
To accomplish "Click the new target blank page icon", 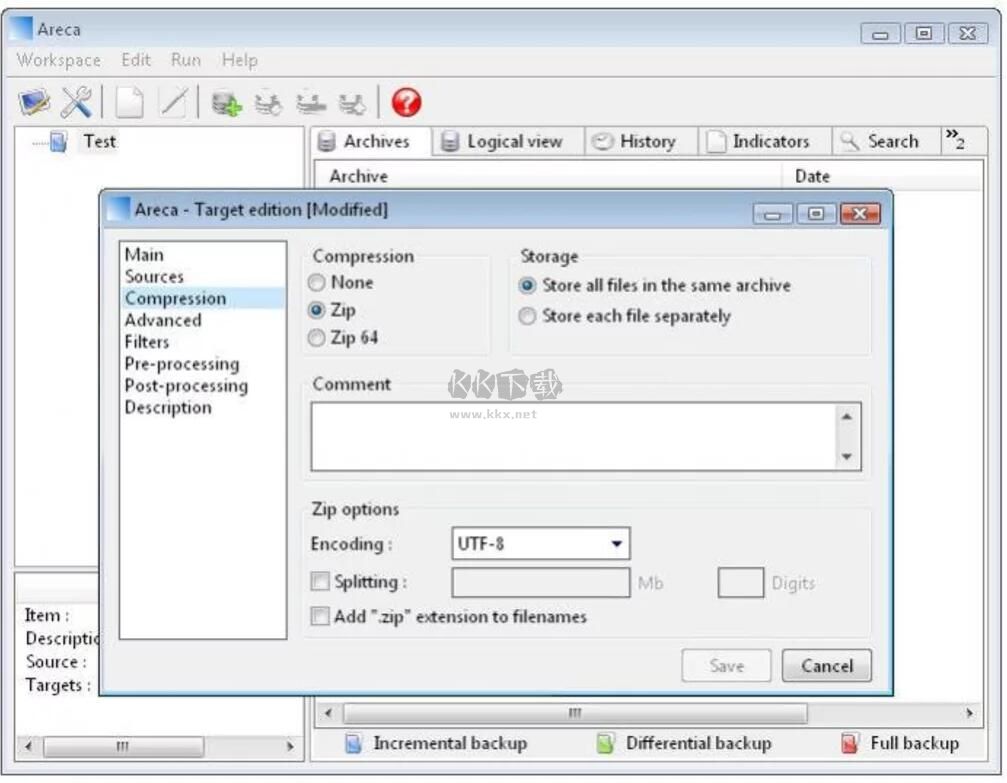I will [129, 103].
